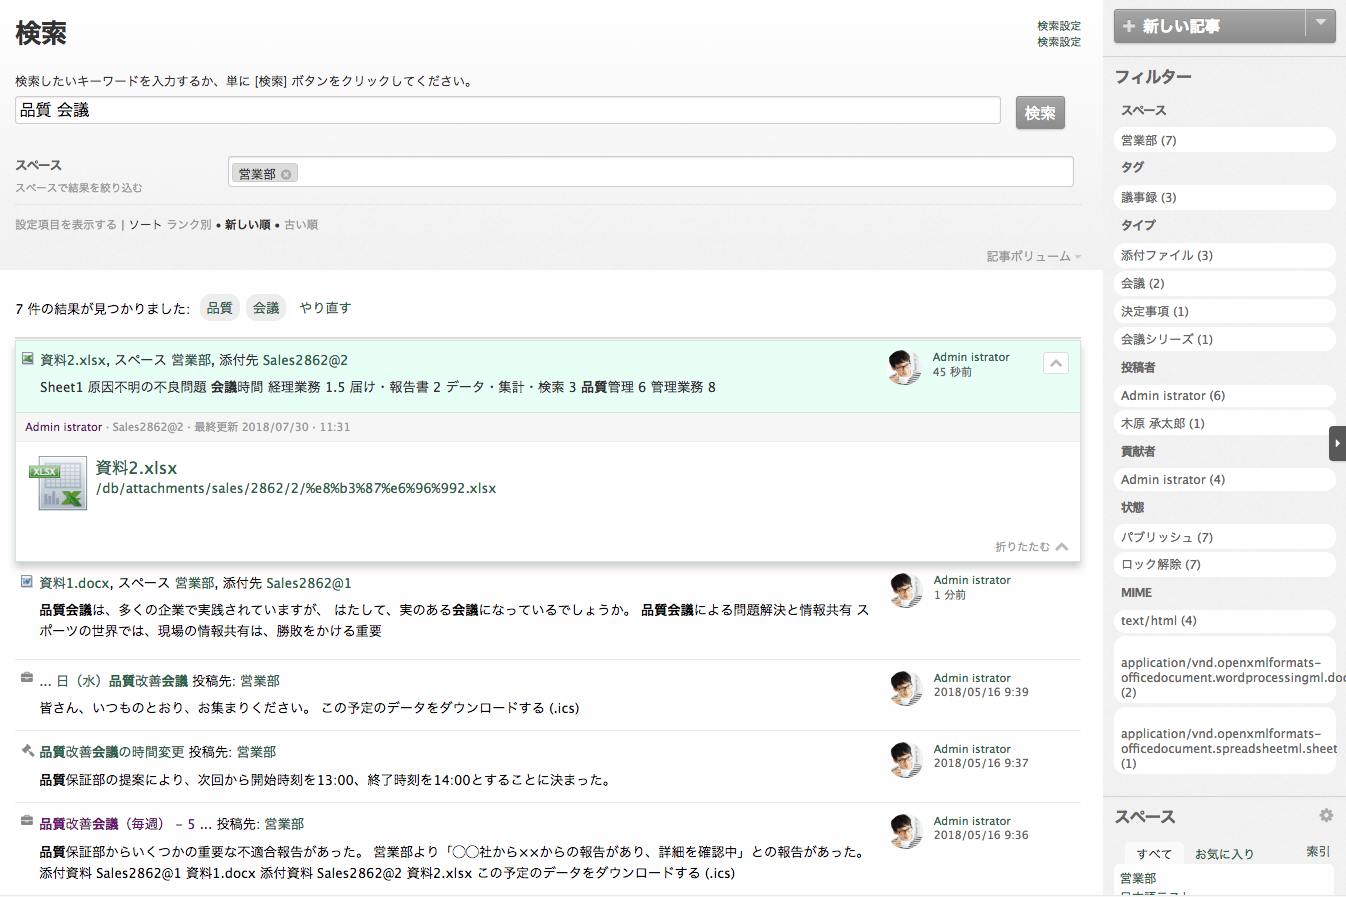
Task: Click the large 資料2.xlsx file name link
Action: click(136, 468)
